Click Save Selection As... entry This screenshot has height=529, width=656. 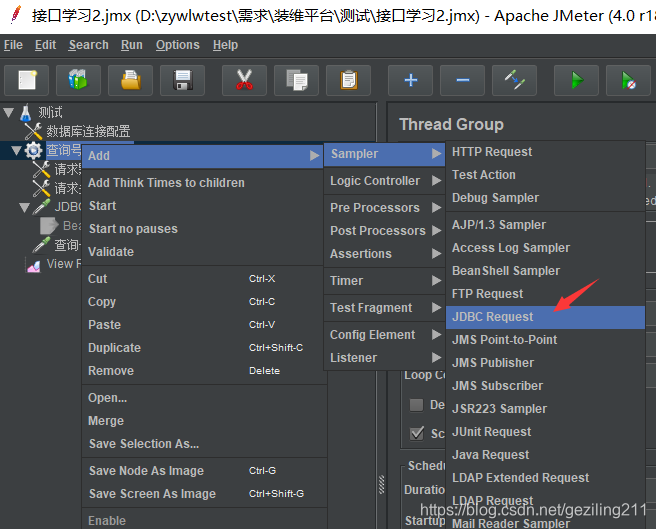203,444
